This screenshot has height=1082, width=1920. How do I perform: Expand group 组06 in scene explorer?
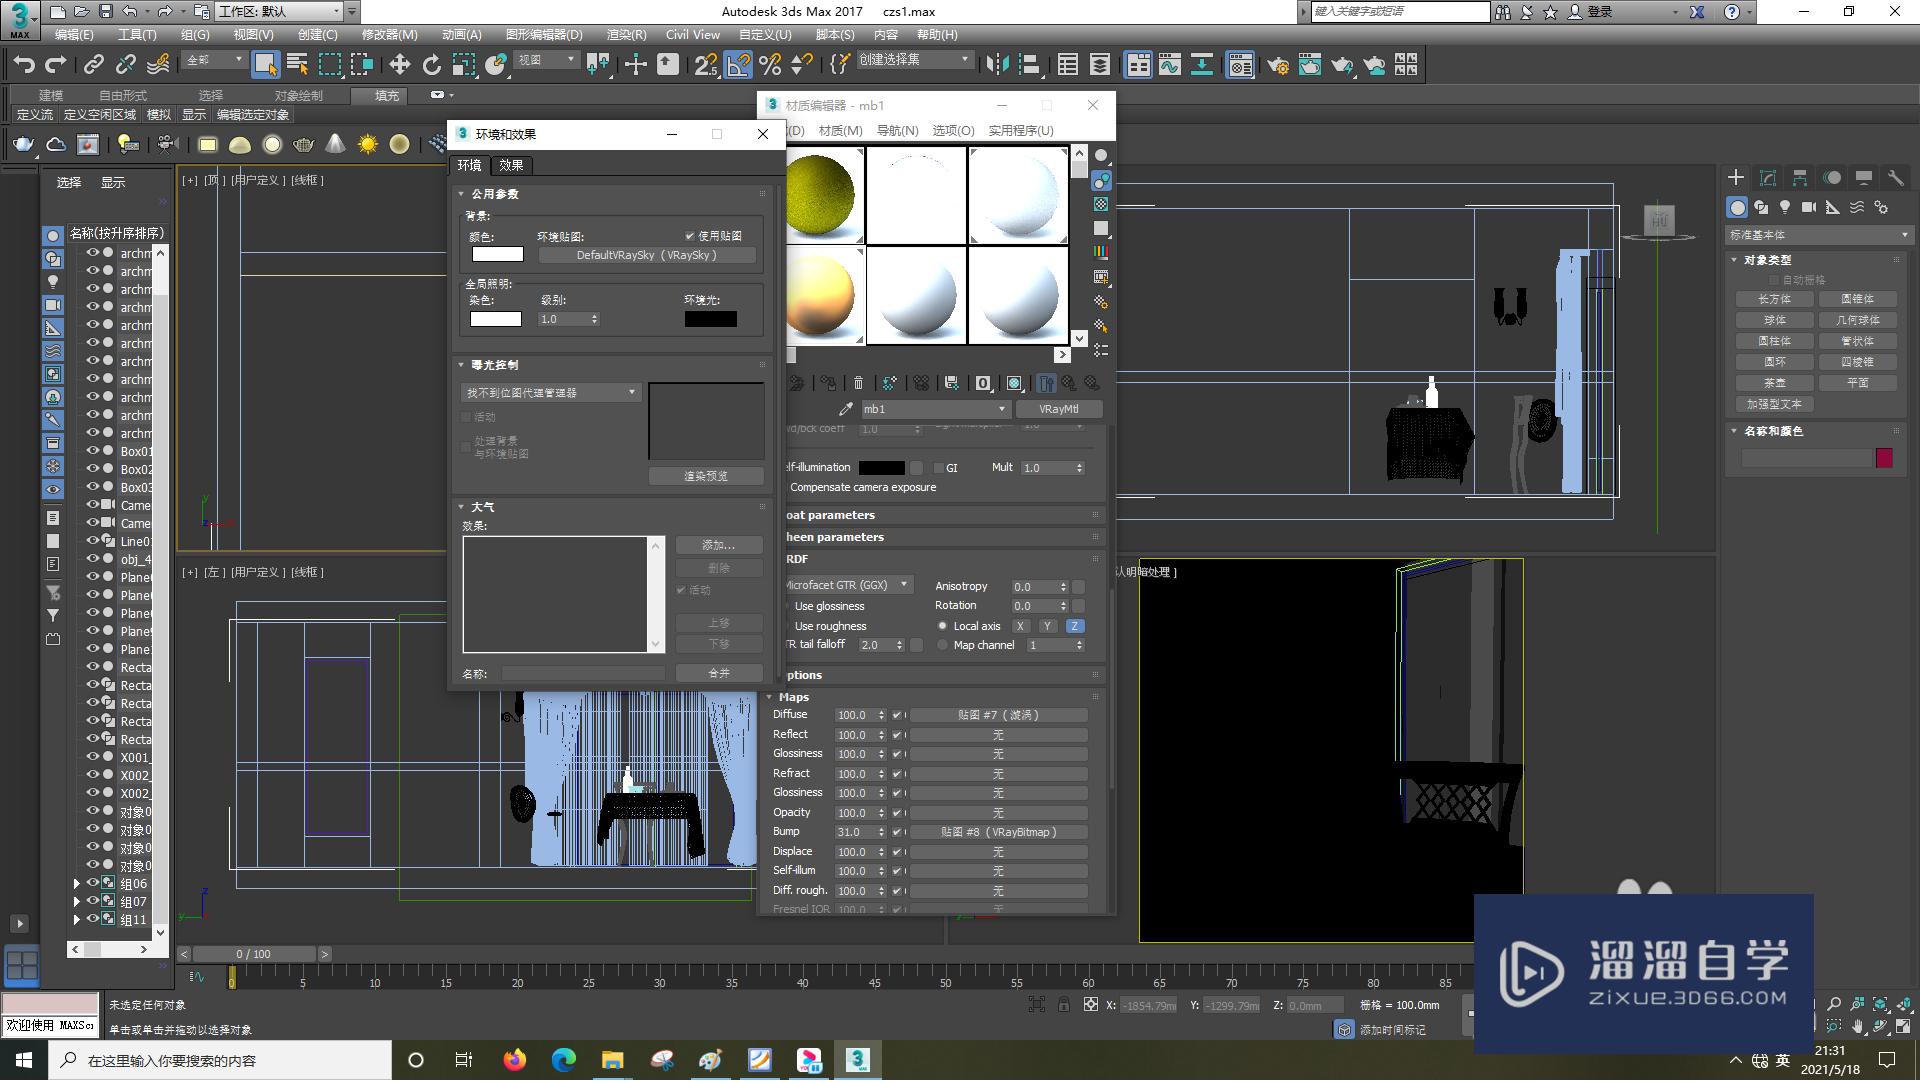click(x=77, y=884)
